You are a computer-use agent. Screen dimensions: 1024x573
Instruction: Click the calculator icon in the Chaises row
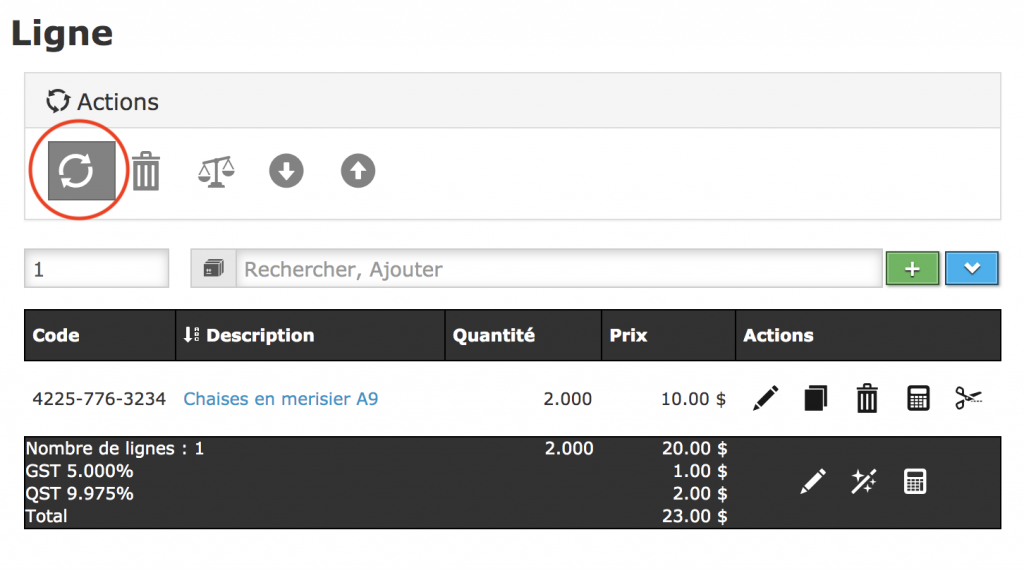click(917, 399)
